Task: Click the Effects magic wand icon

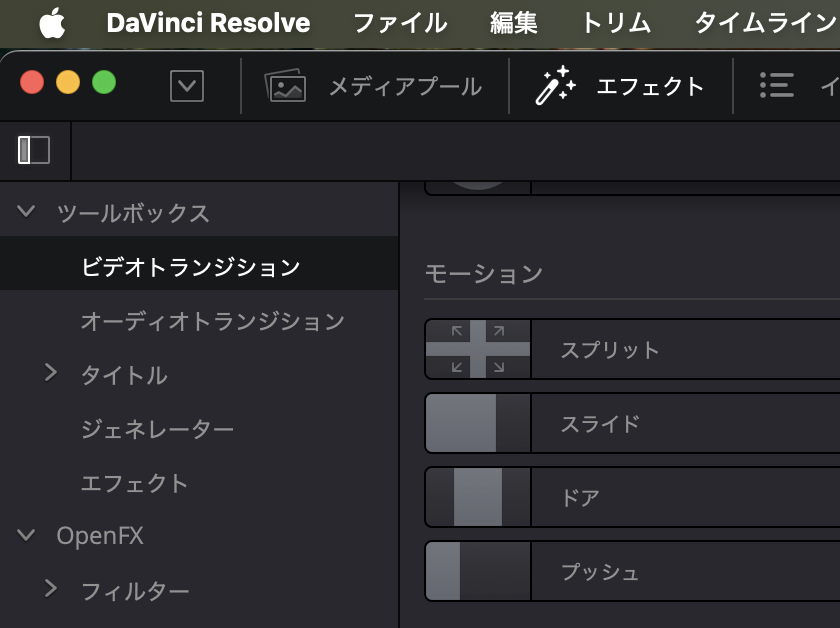Action: [x=555, y=87]
